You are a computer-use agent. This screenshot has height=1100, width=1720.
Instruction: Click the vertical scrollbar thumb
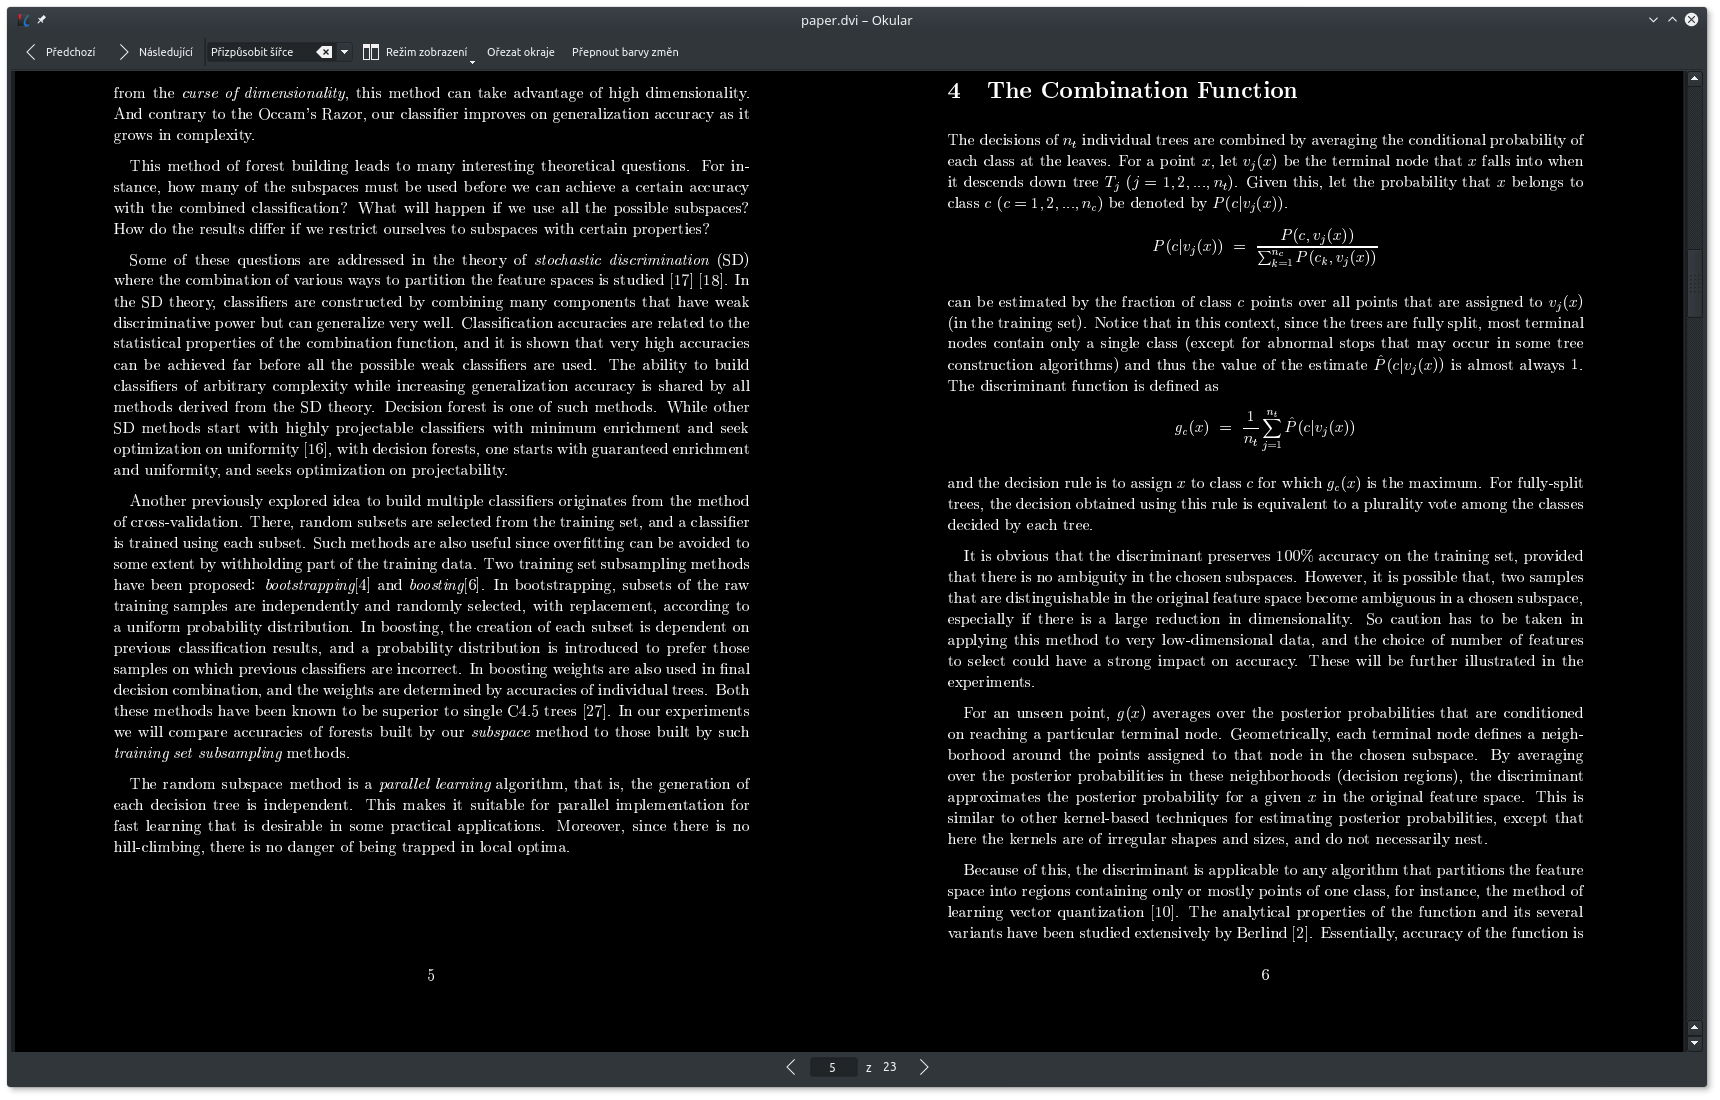click(1694, 283)
